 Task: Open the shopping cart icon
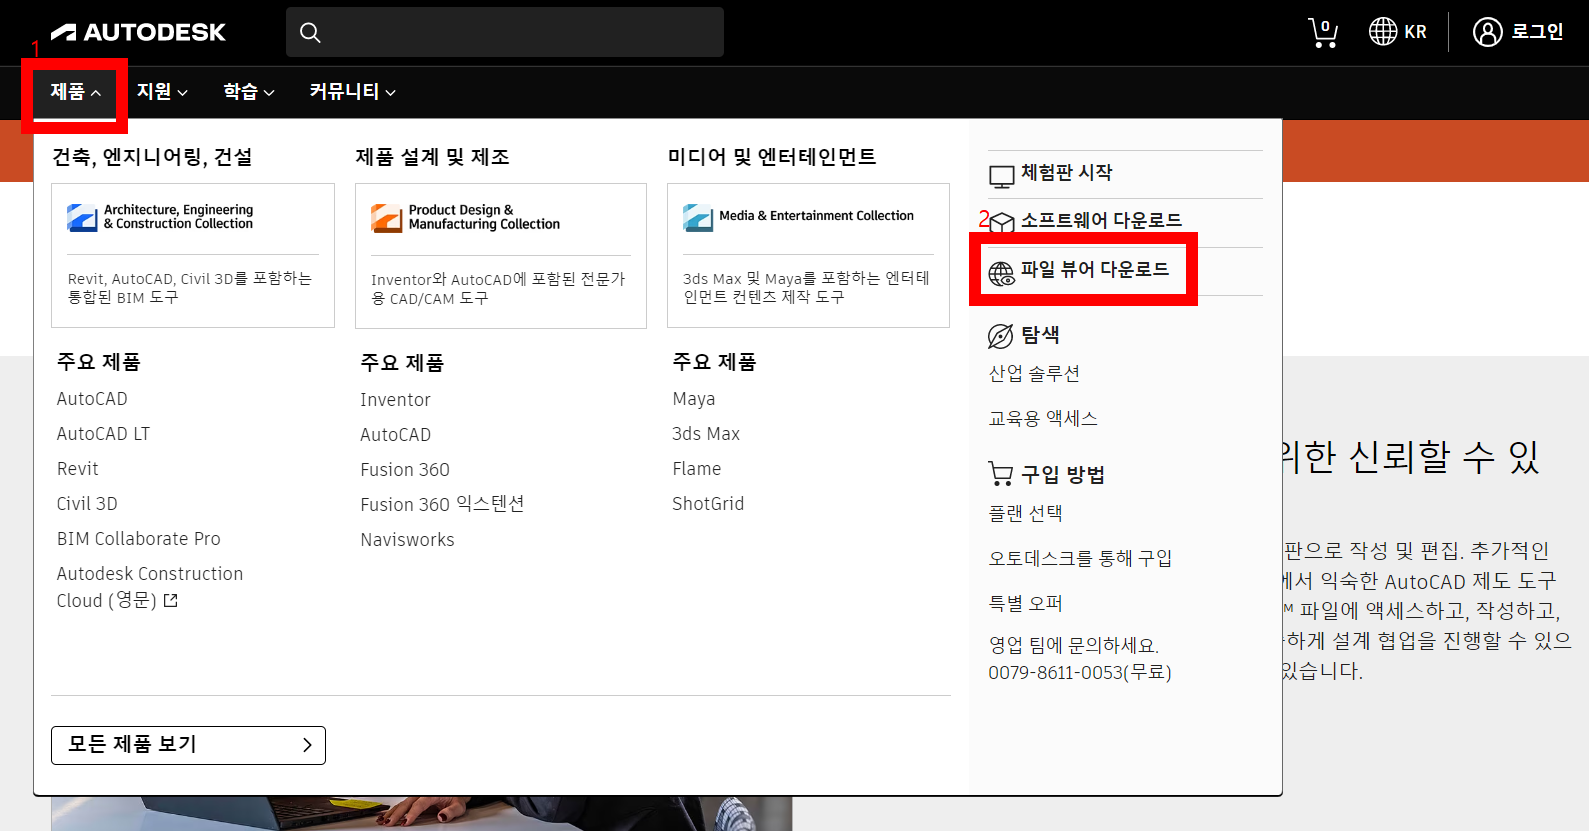[1323, 32]
